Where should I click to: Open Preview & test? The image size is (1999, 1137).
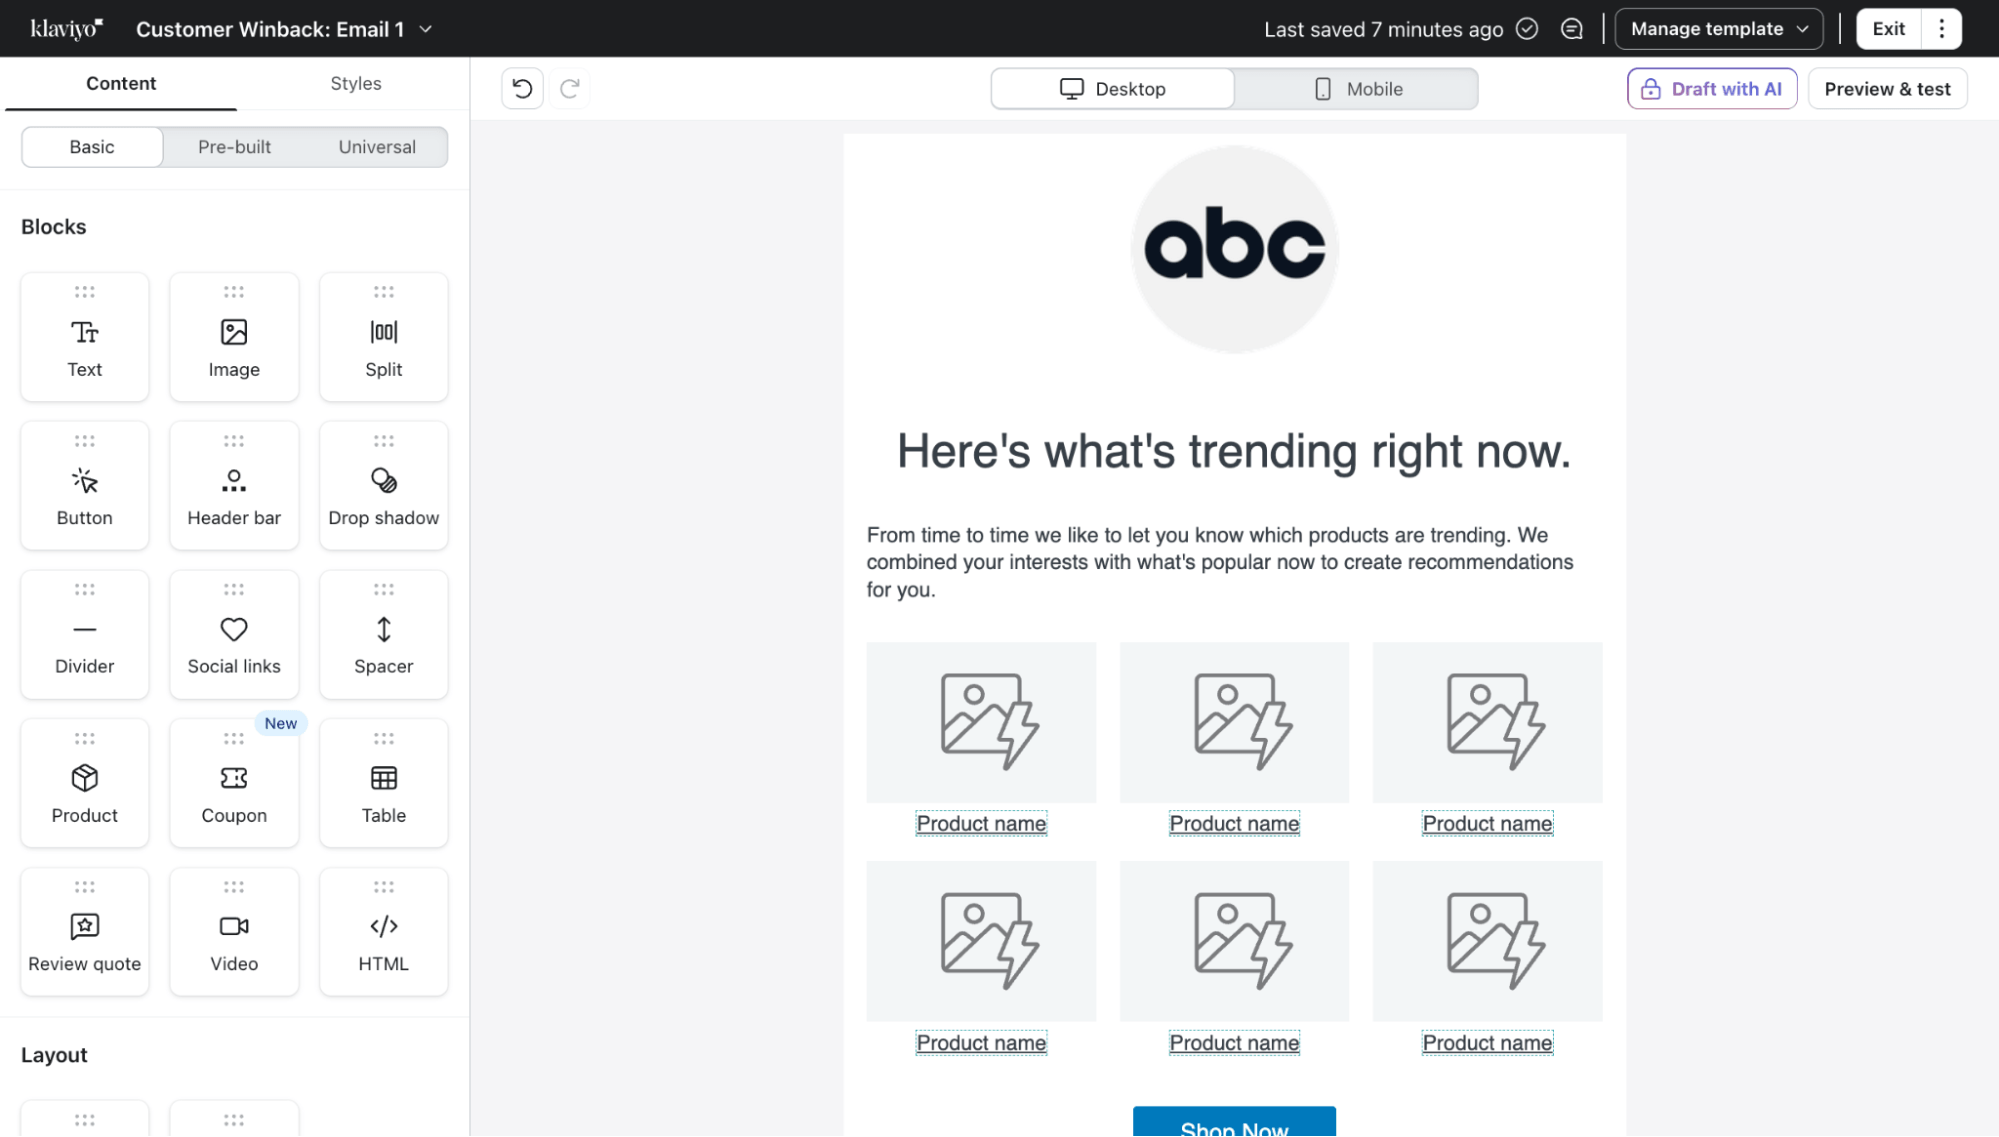(x=1887, y=89)
